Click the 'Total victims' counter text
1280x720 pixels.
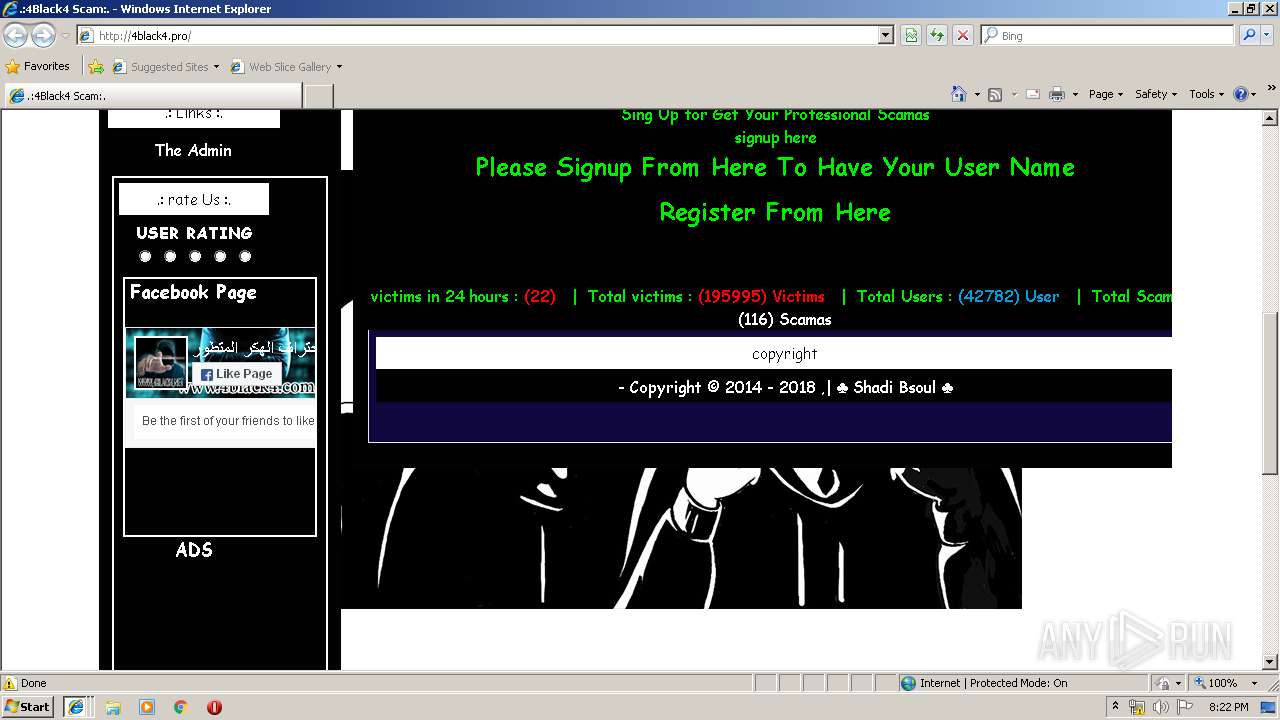click(706, 296)
